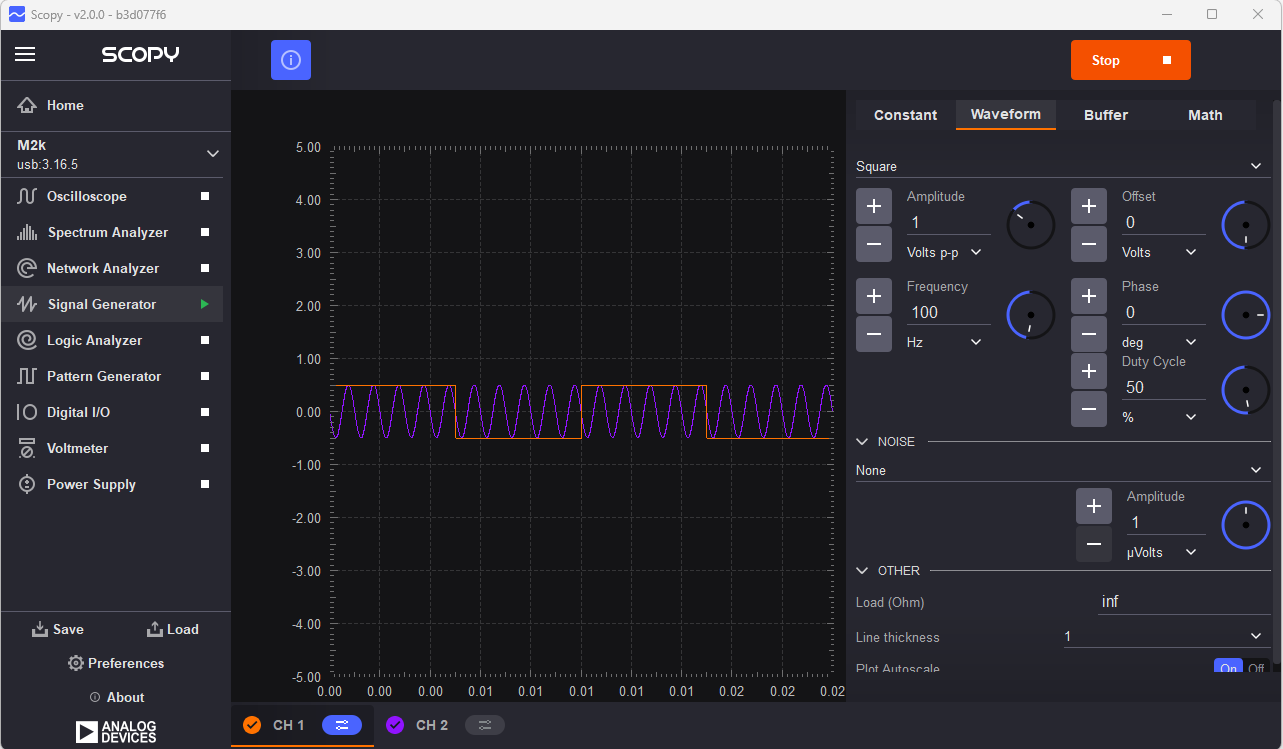Open CH 2 settings menu button
The image size is (1283, 749).
pos(485,725)
